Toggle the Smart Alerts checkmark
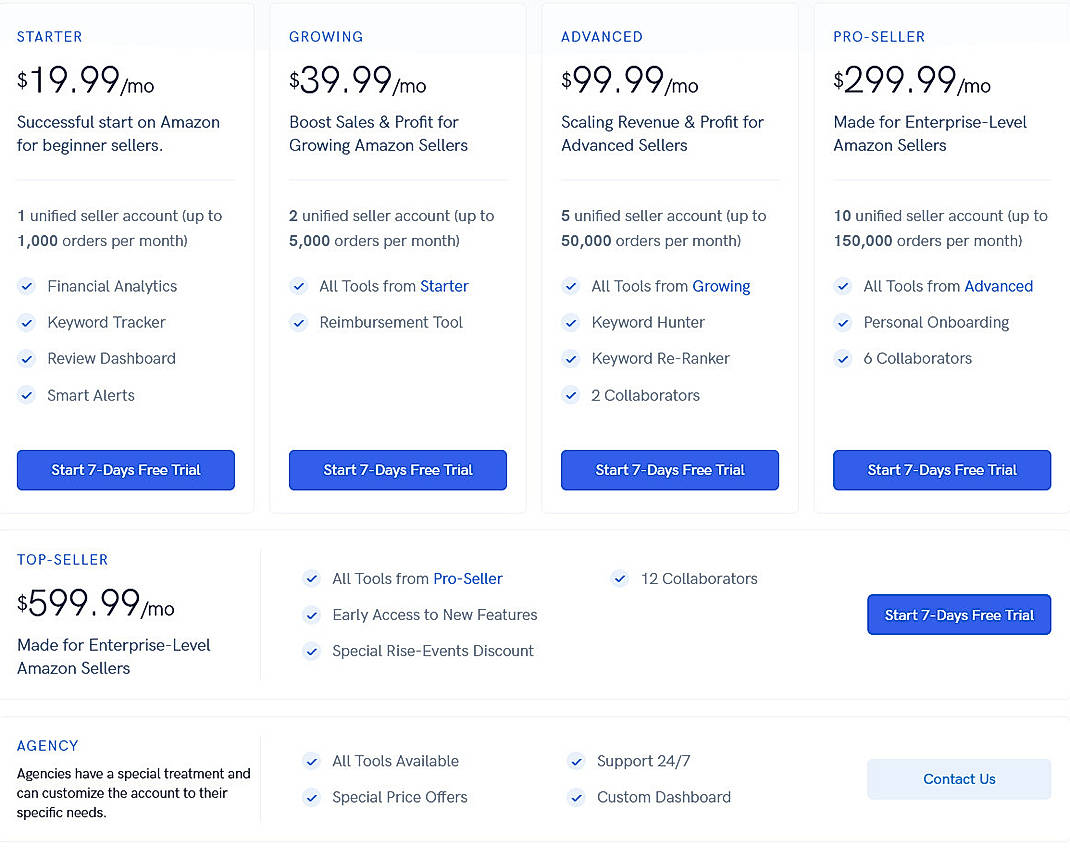The height and width of the screenshot is (857, 1070). tap(27, 395)
